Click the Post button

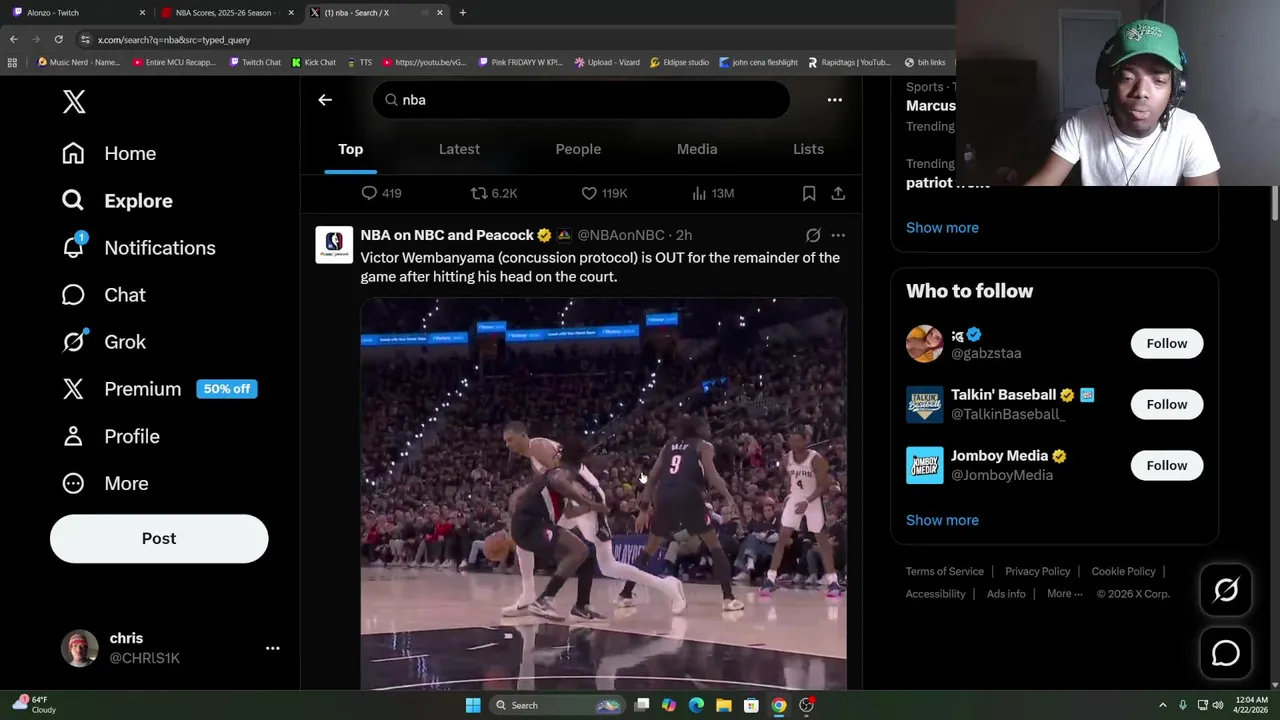[159, 538]
